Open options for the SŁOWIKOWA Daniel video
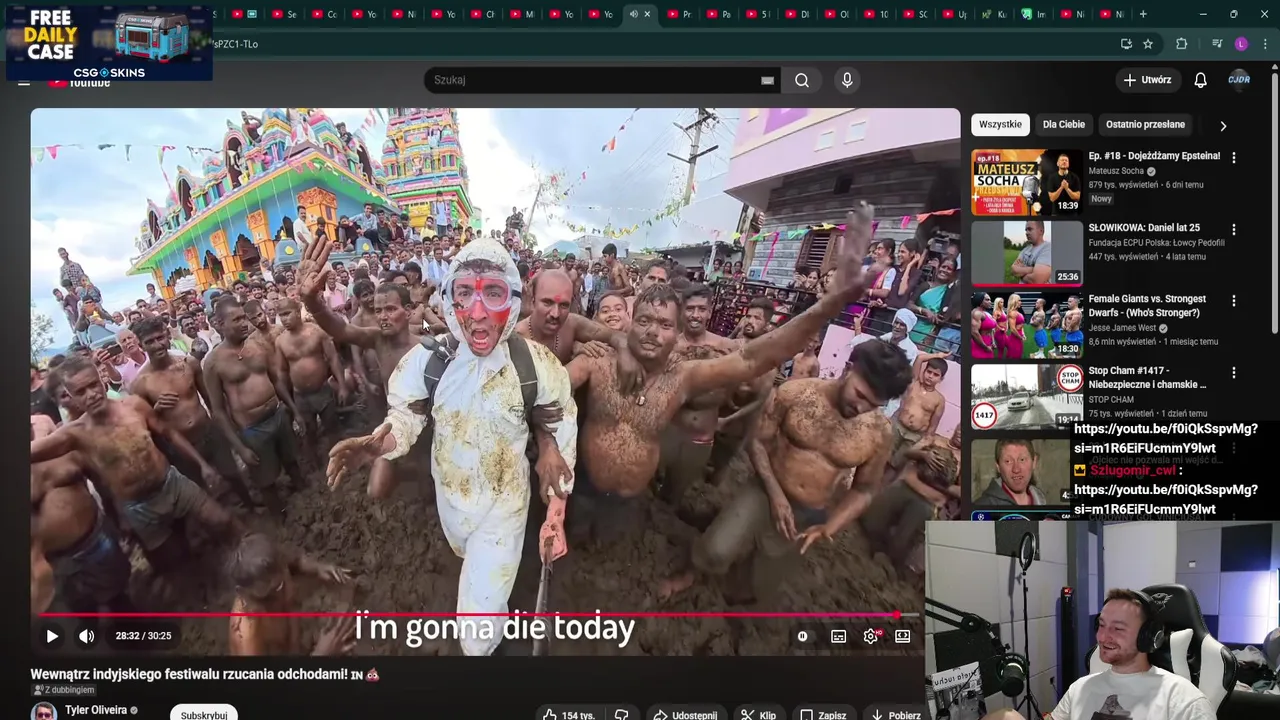 click(1233, 230)
